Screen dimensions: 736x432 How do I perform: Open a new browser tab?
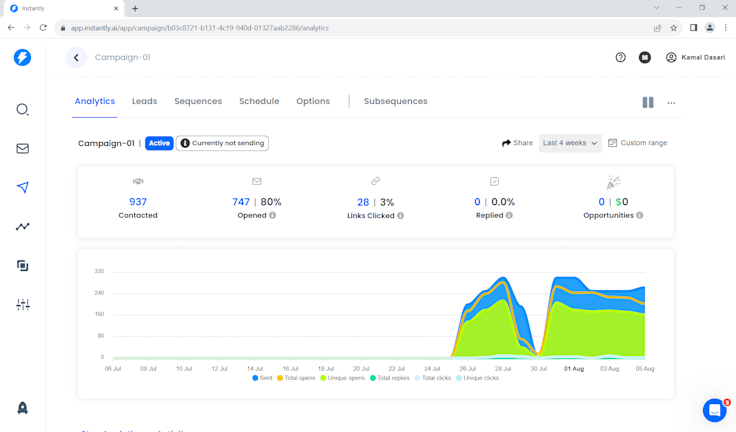point(135,8)
